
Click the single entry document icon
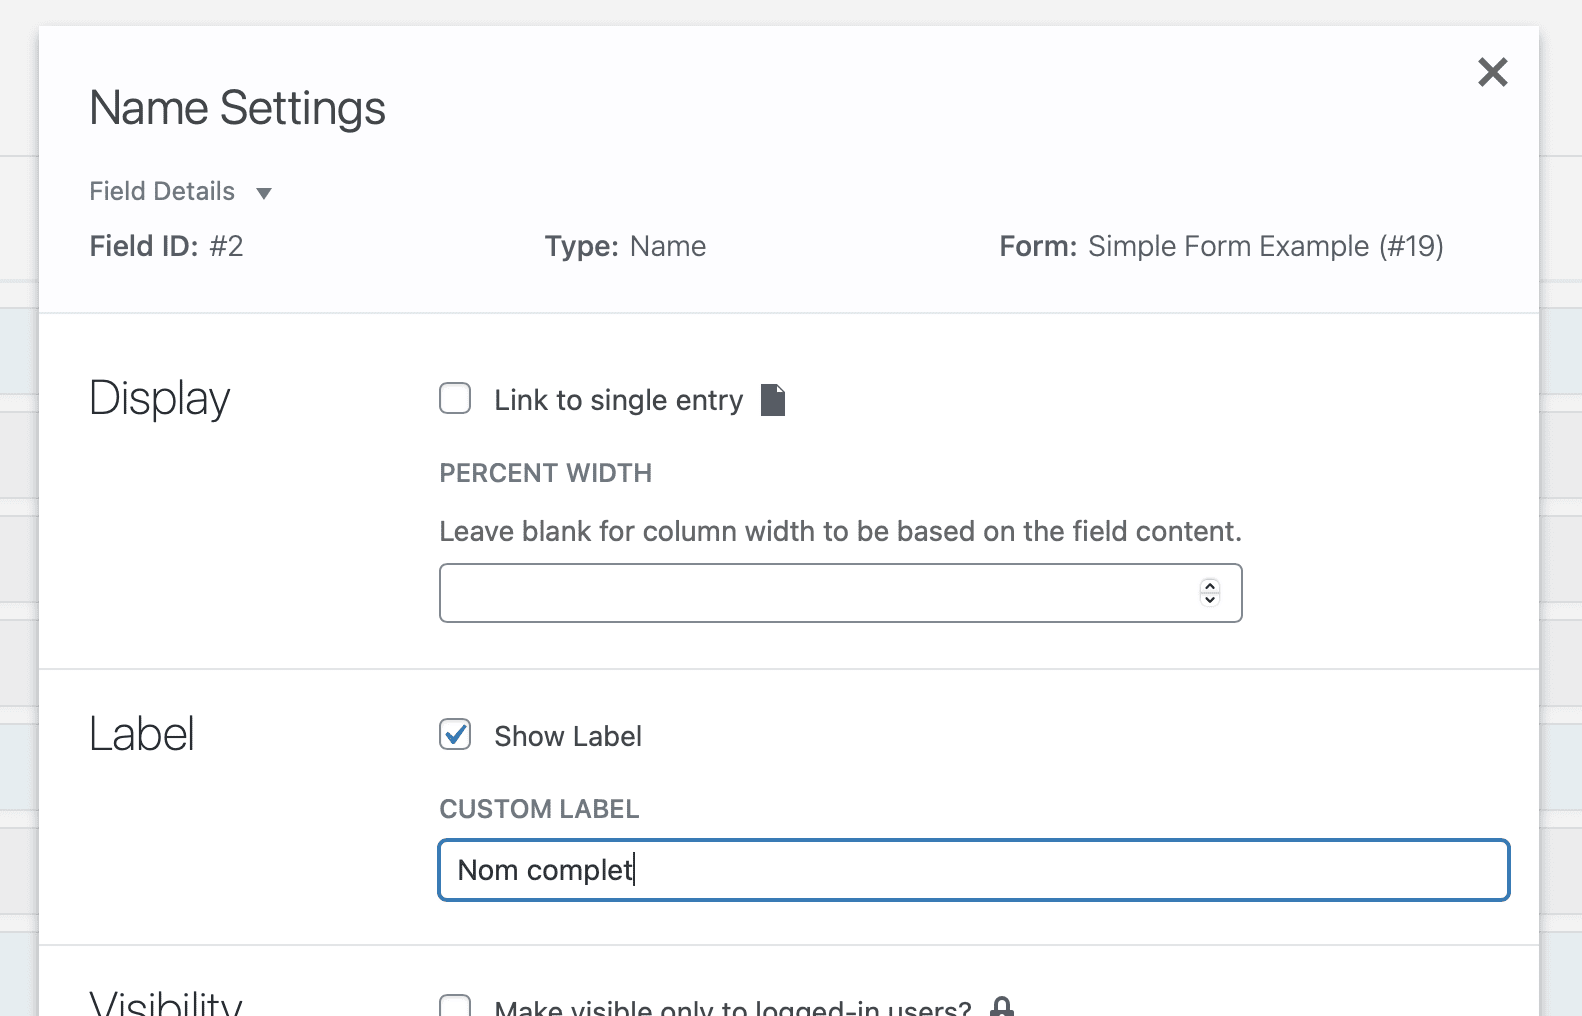pos(773,400)
